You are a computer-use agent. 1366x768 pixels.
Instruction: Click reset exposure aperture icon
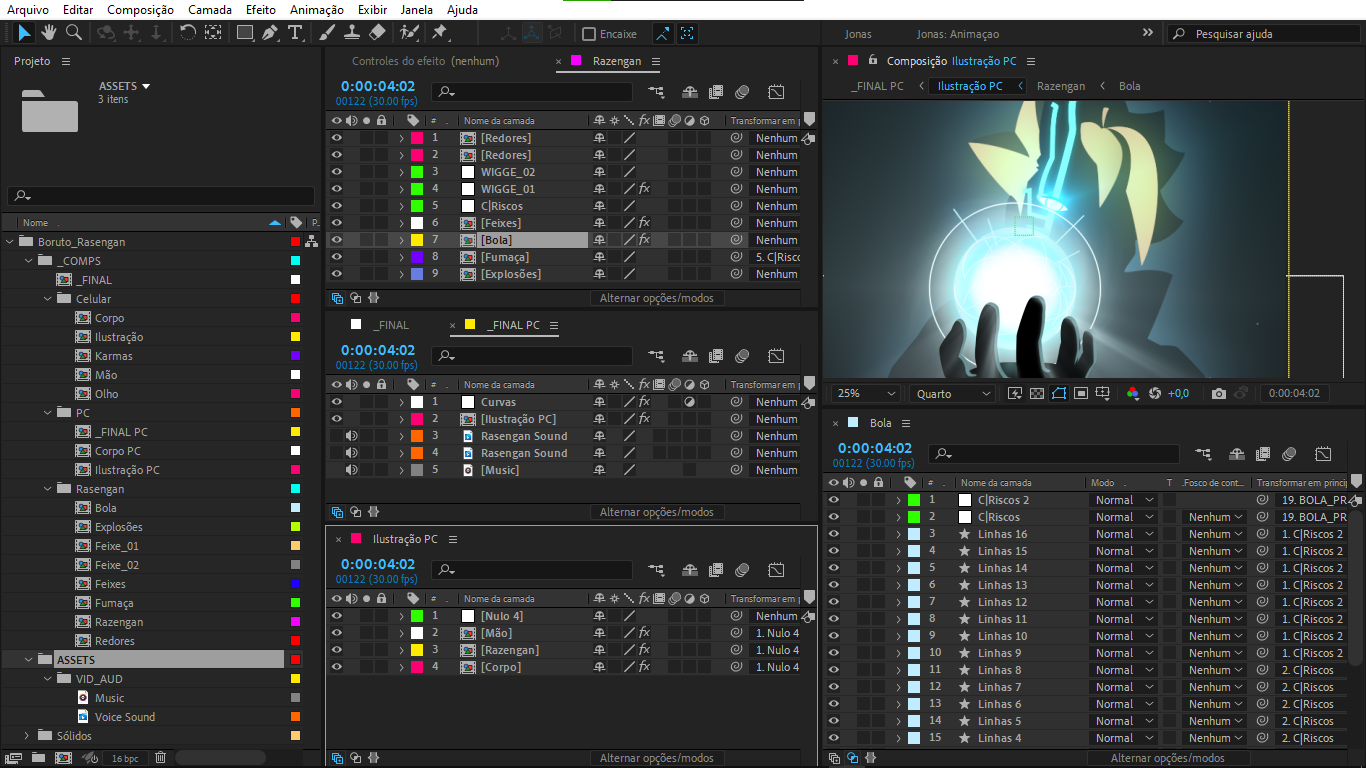1155,394
